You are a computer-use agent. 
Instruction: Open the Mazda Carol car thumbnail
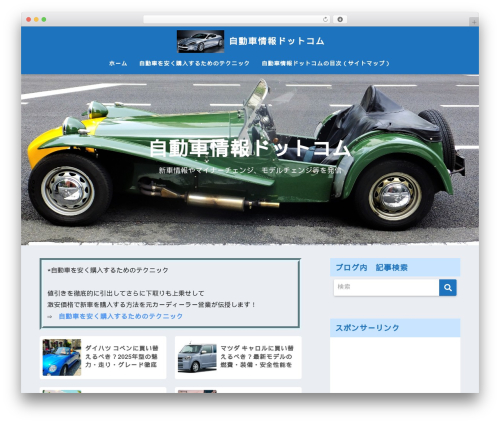pos(197,357)
